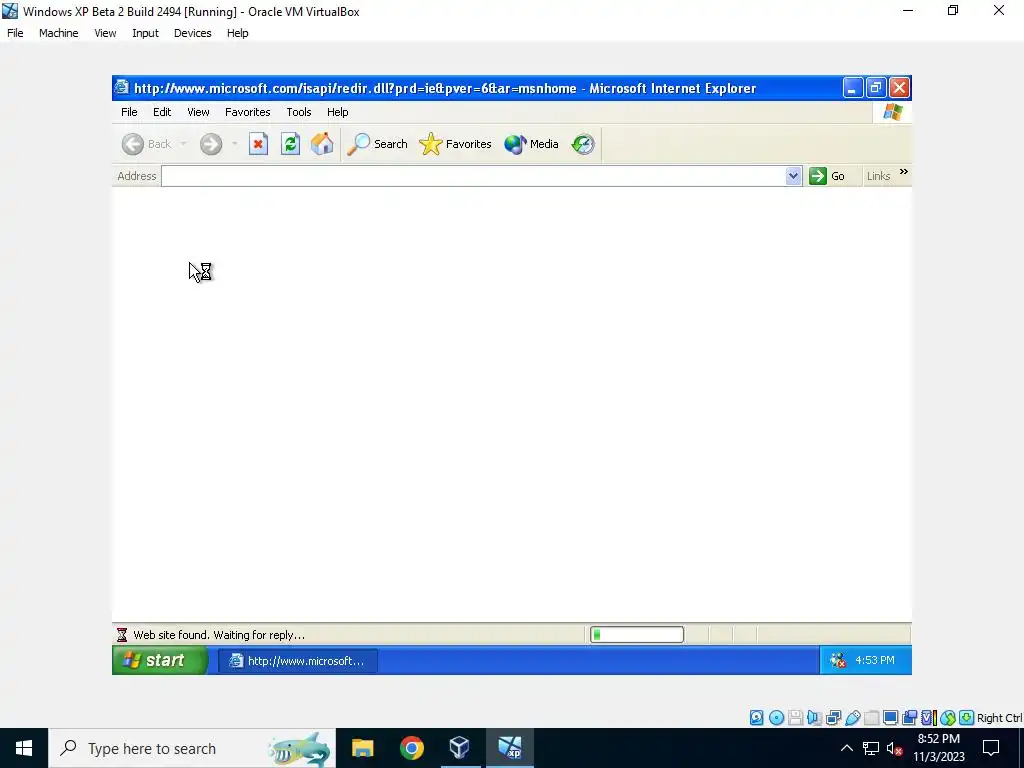Open the Internet Explorer File menu

pos(129,112)
